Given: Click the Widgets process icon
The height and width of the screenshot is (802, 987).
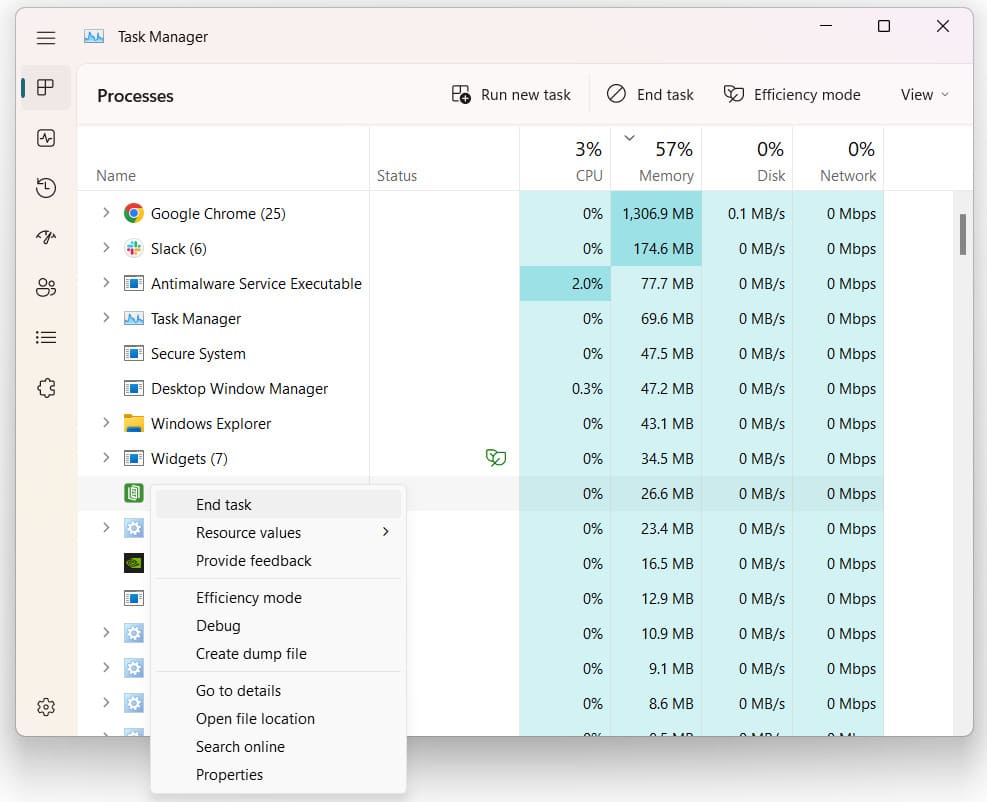Looking at the screenshot, I should click(133, 458).
